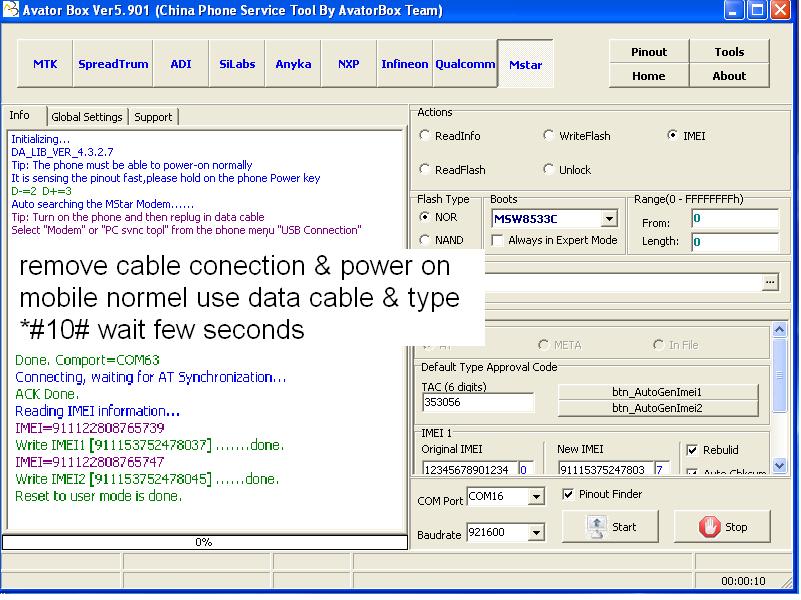801x600 pixels.
Task: Toggle the Pinout Finder checkbox
Action: pos(568,494)
